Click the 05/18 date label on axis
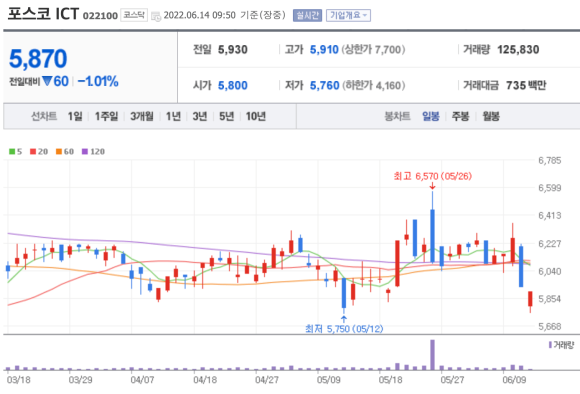580x394 pixels. [x=390, y=380]
